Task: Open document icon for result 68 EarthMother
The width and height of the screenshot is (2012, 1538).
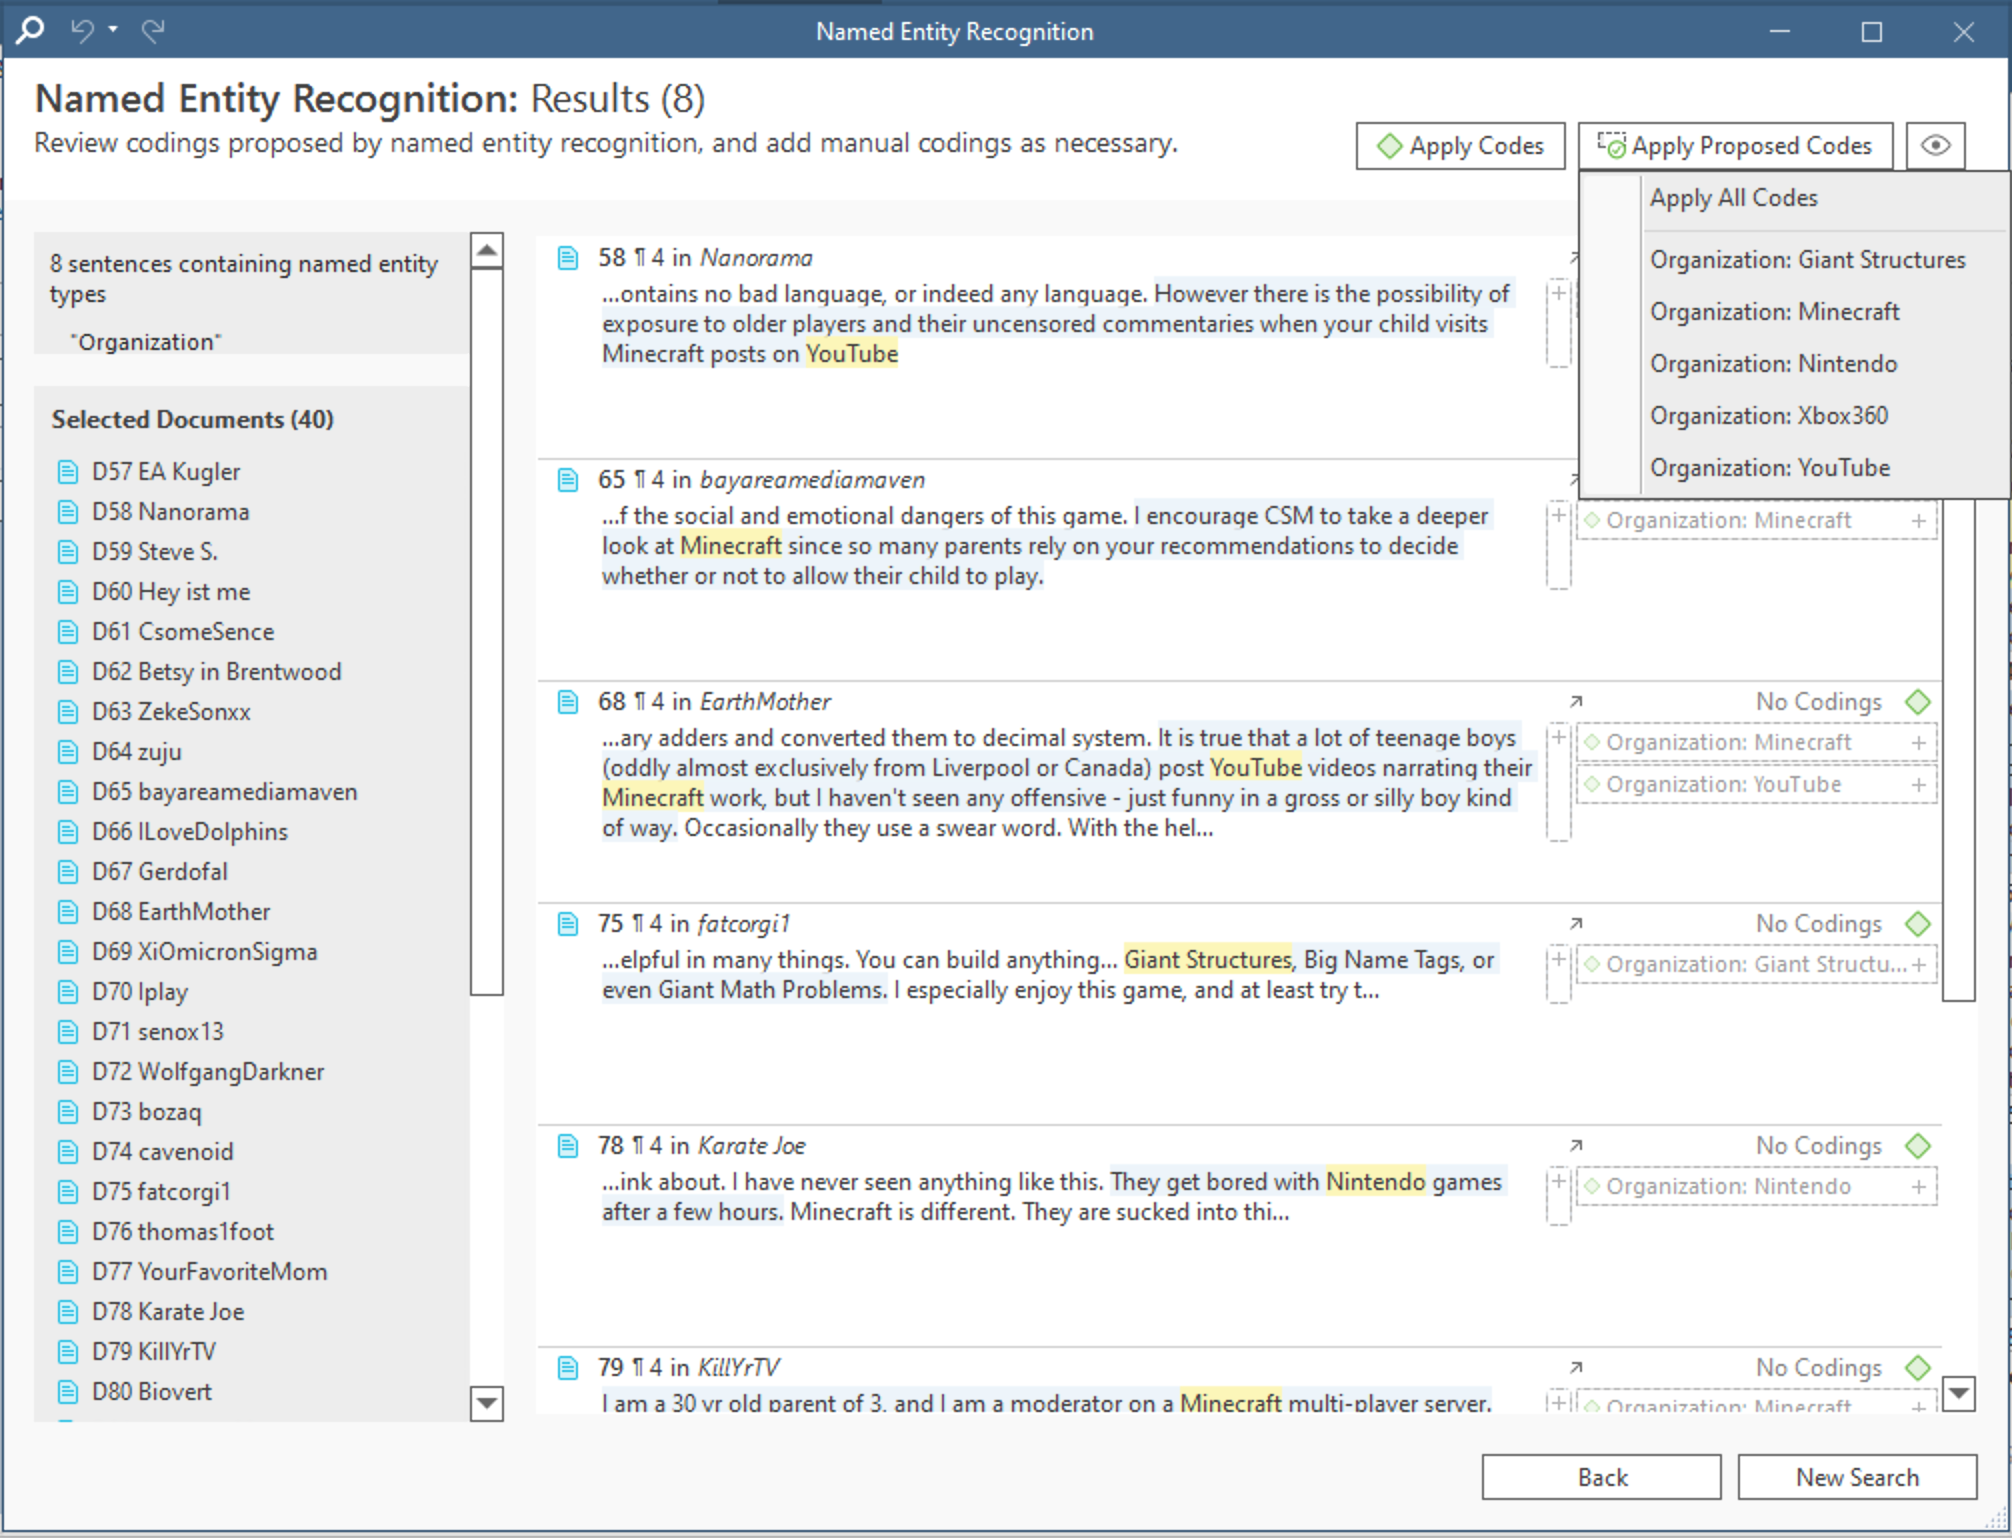Action: (567, 702)
